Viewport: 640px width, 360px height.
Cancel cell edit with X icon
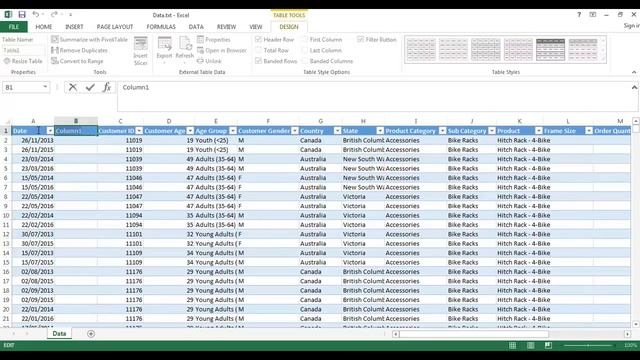73,87
